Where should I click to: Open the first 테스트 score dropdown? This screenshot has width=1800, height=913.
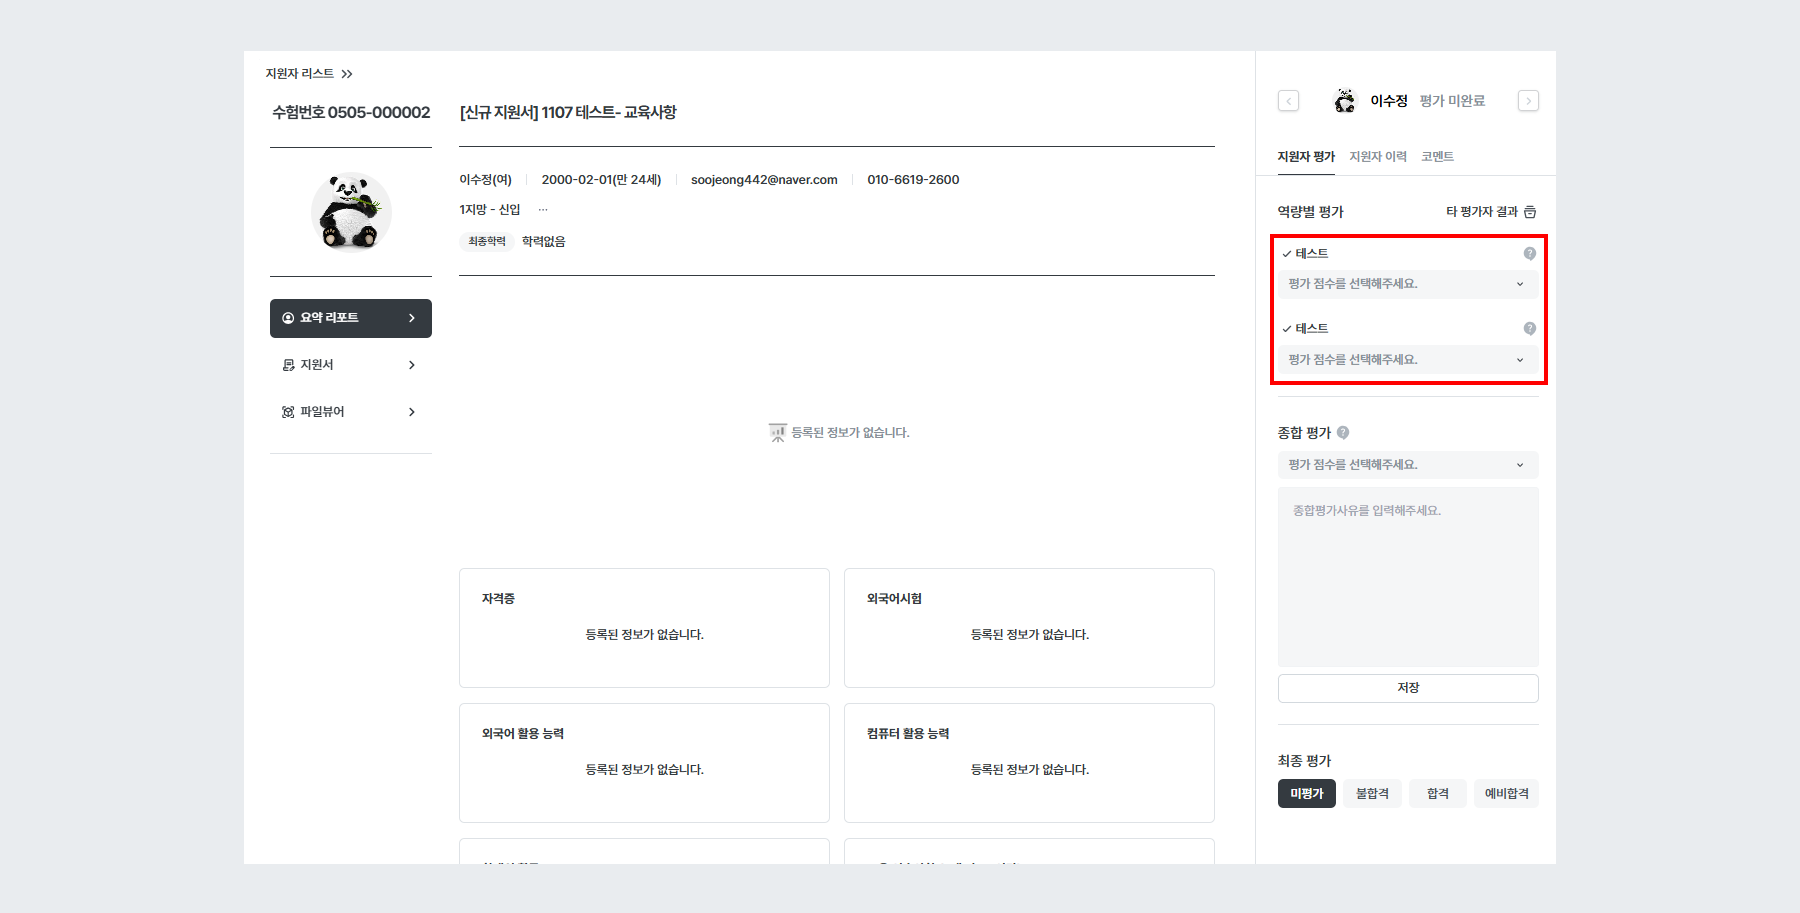click(x=1408, y=284)
